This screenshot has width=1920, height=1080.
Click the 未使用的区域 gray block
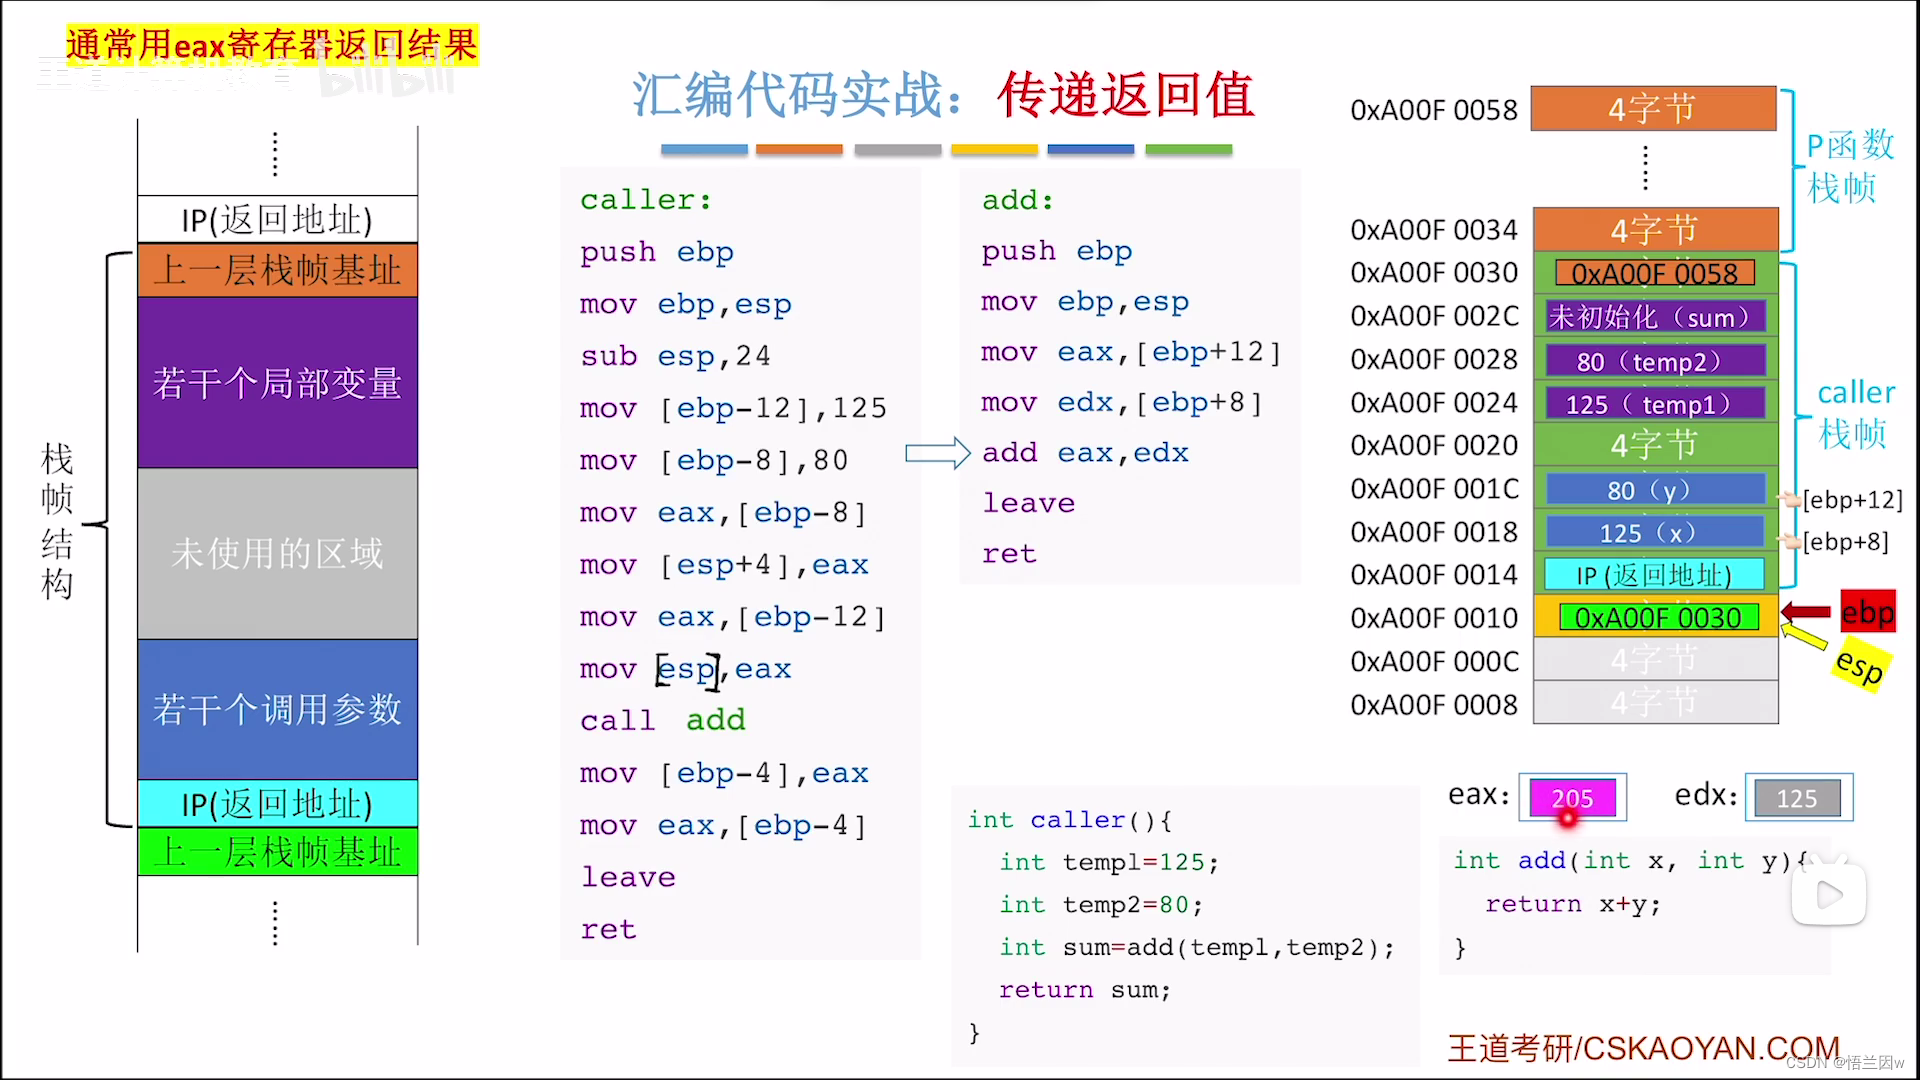tap(277, 553)
